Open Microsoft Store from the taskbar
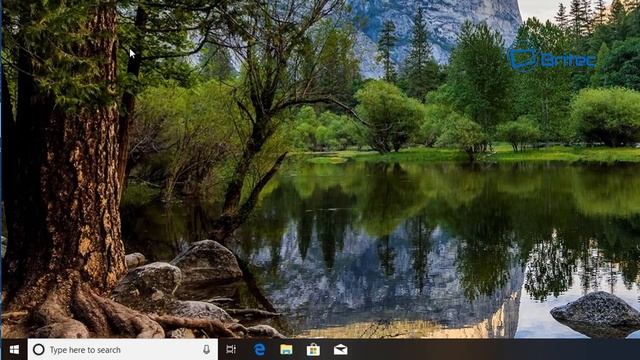Image resolution: width=640 pixels, height=360 pixels. click(313, 350)
